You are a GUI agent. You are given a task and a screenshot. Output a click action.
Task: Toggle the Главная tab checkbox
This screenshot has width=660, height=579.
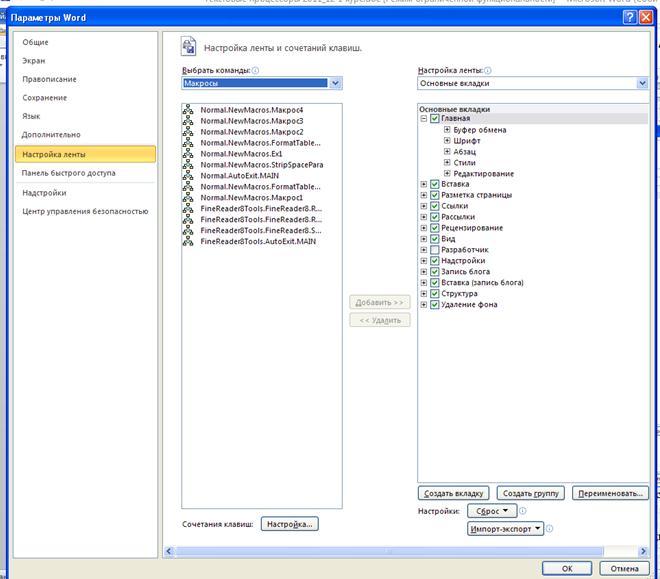[435, 118]
